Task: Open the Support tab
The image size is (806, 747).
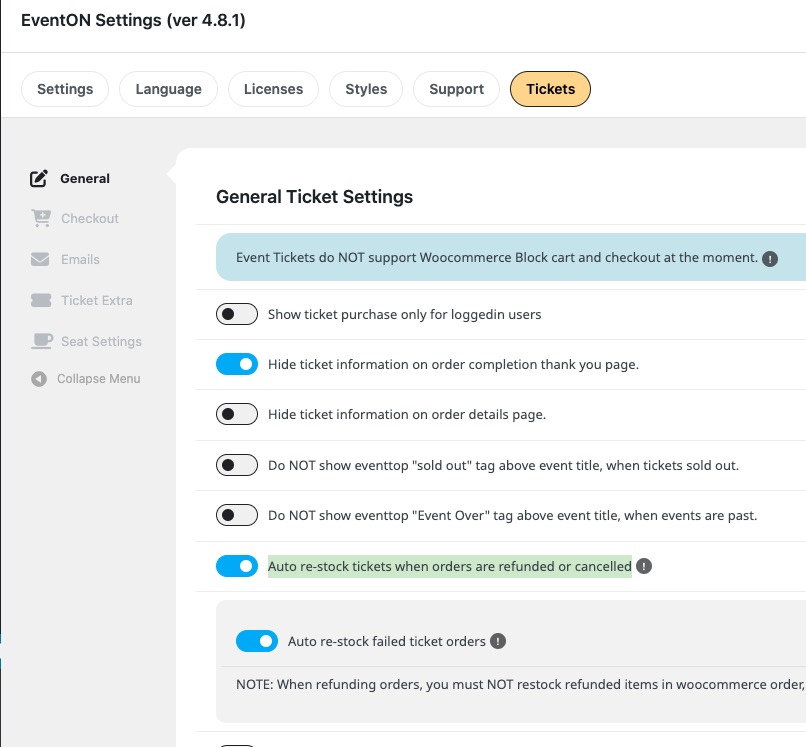Action: [456, 89]
